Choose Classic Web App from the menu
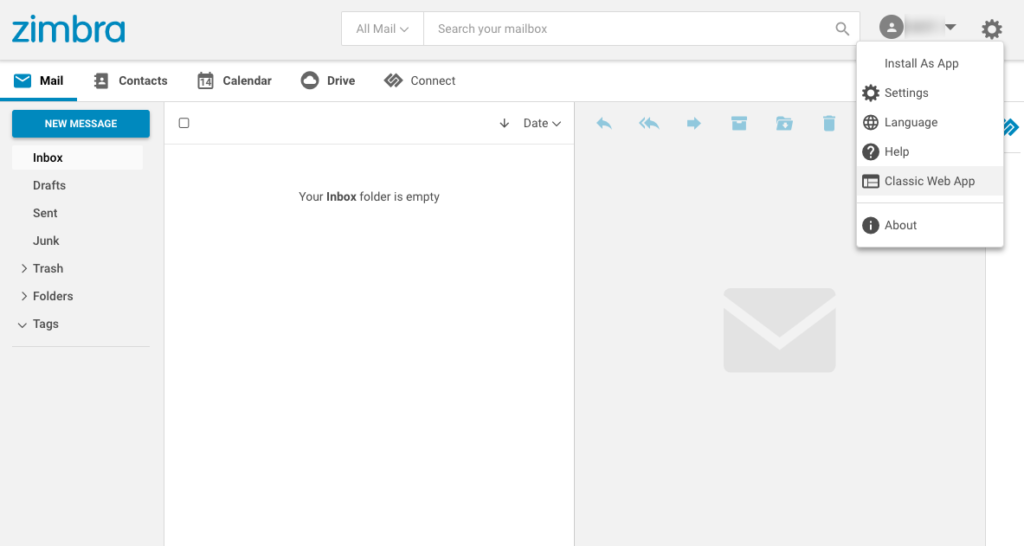 coord(929,181)
